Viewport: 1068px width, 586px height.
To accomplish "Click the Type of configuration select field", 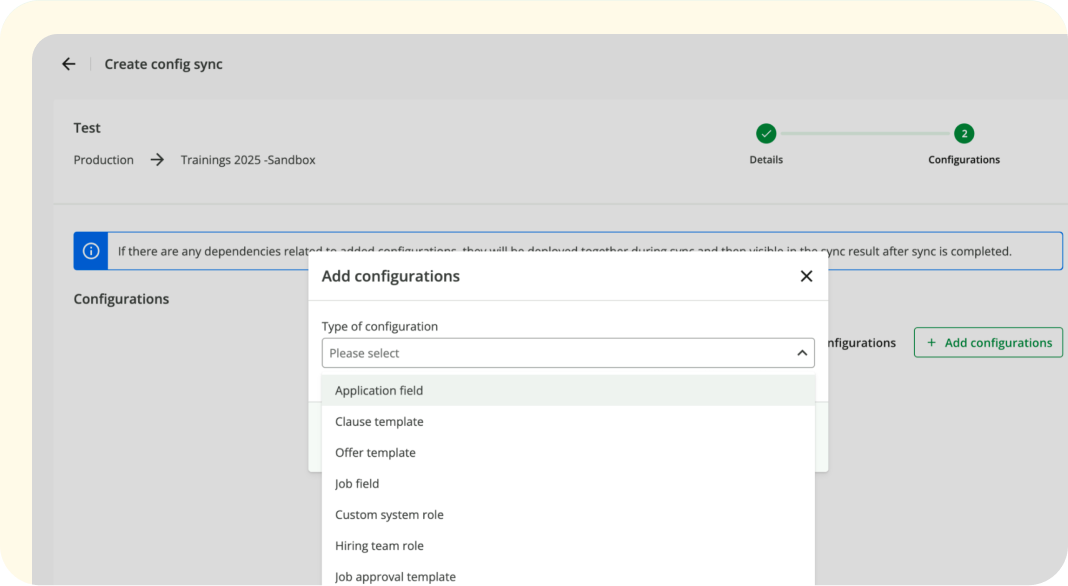I will coord(560,353).
